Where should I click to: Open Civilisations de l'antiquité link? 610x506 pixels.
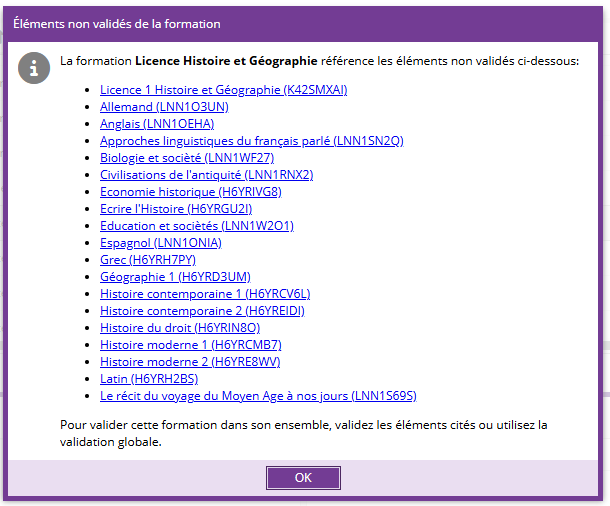206,175
